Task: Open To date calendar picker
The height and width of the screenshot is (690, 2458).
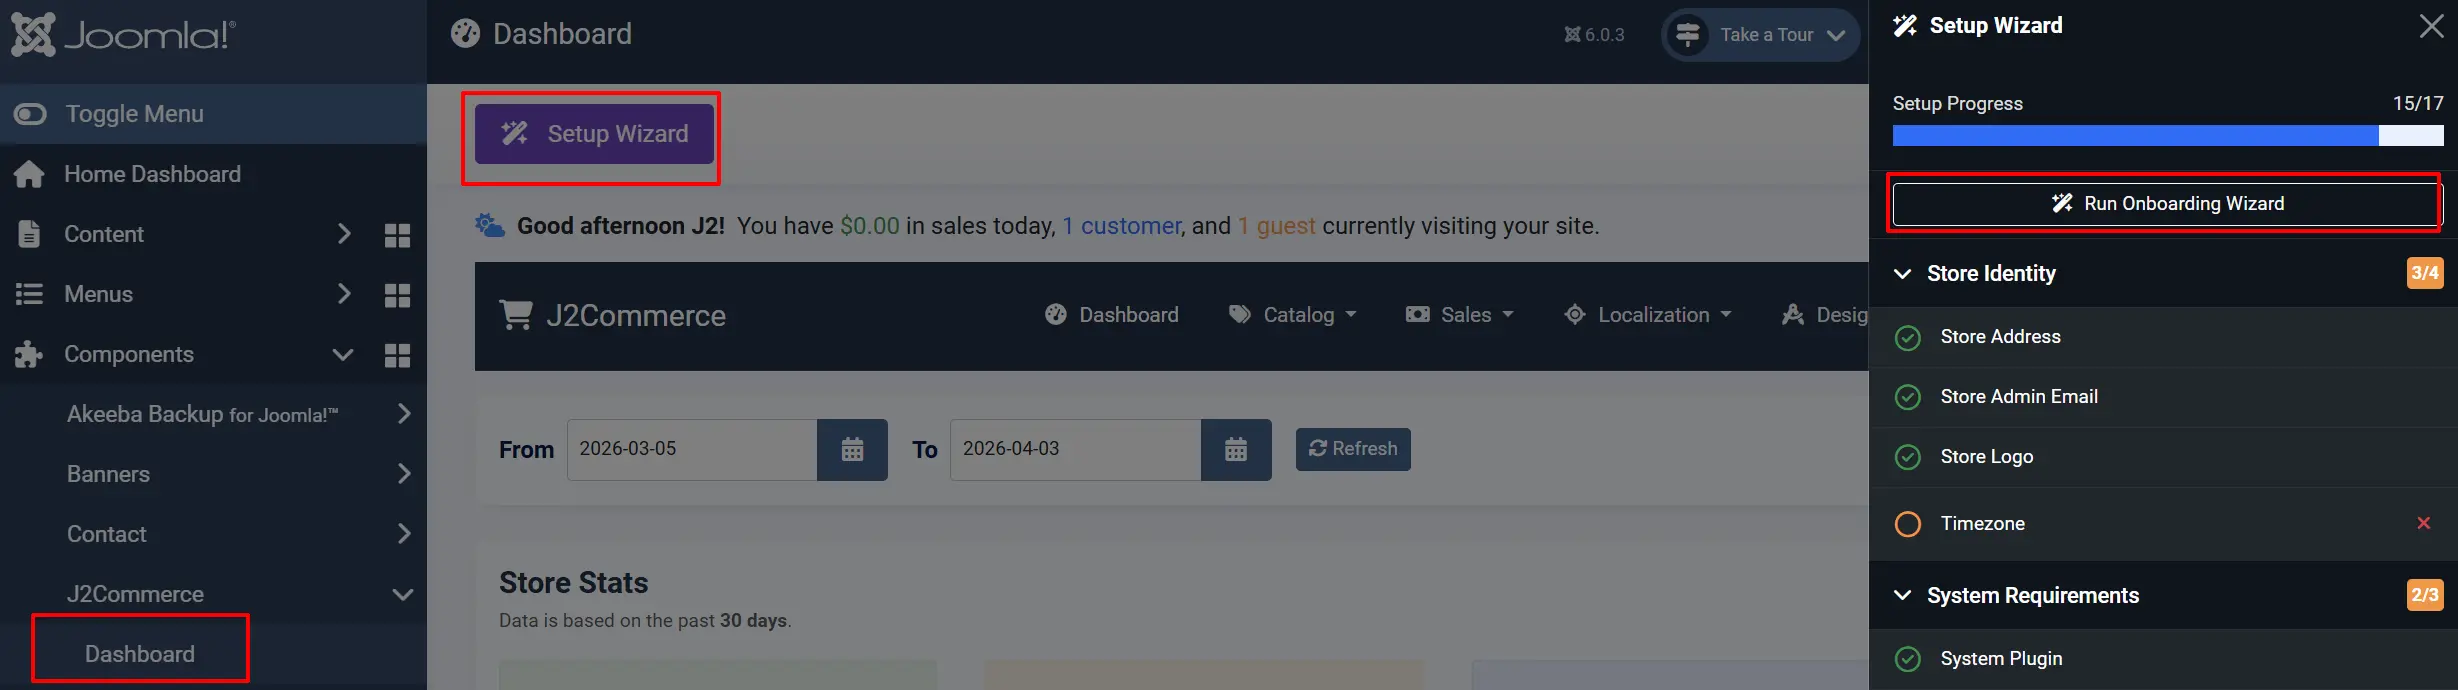Action: click(x=1236, y=450)
